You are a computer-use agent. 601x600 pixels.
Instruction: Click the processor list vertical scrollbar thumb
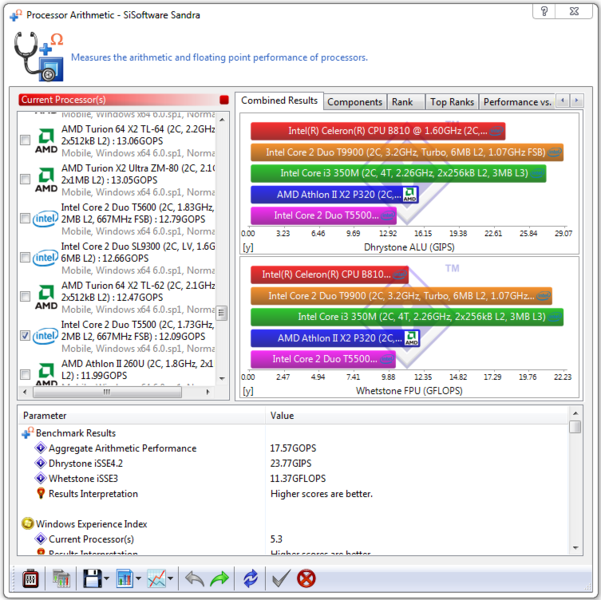pyautogui.click(x=221, y=313)
